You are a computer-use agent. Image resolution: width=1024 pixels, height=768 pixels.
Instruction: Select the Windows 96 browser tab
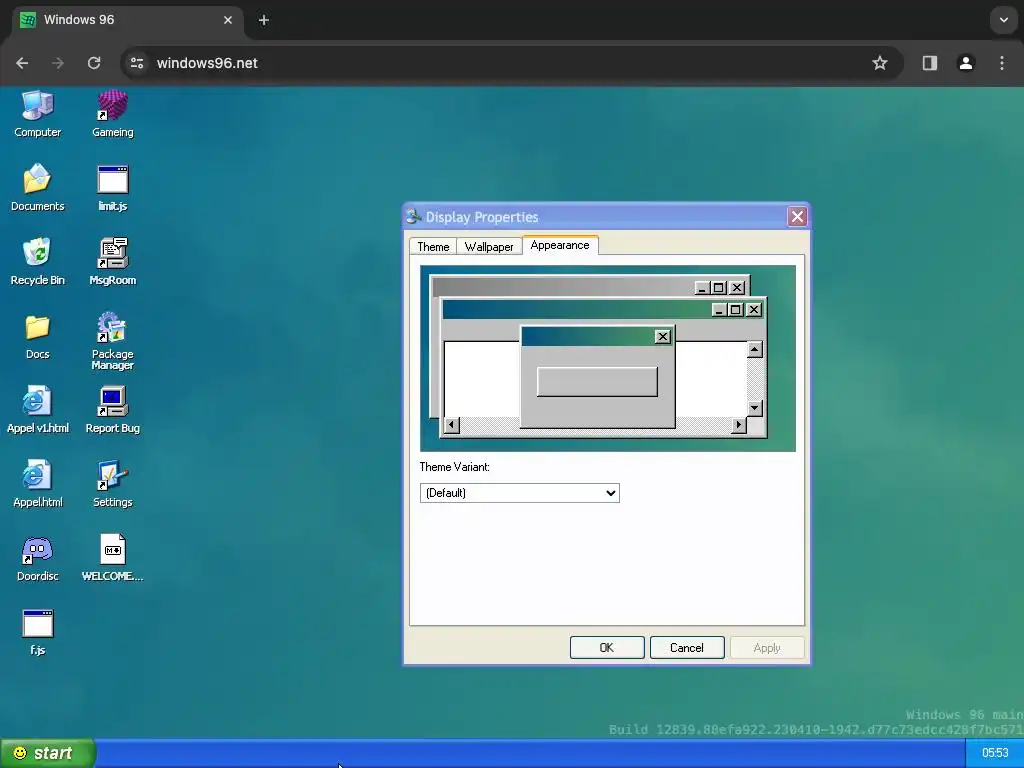click(x=127, y=20)
